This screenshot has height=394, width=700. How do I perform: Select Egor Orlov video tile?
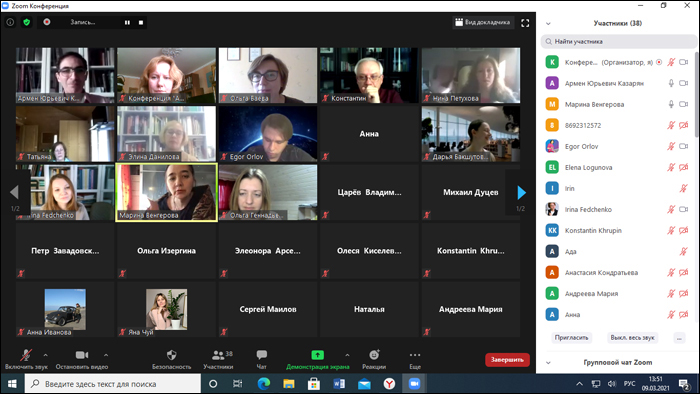pyautogui.click(x=268, y=134)
